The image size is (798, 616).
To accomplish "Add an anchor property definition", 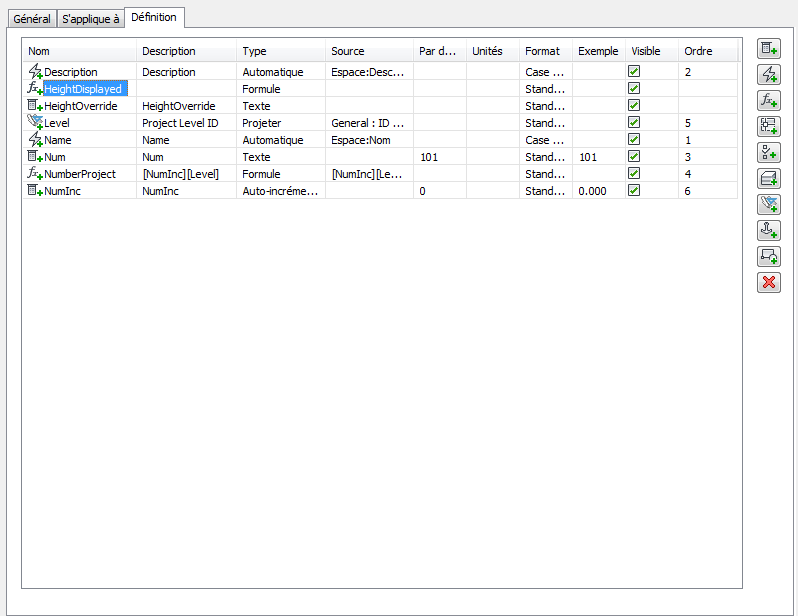I will pos(768,231).
